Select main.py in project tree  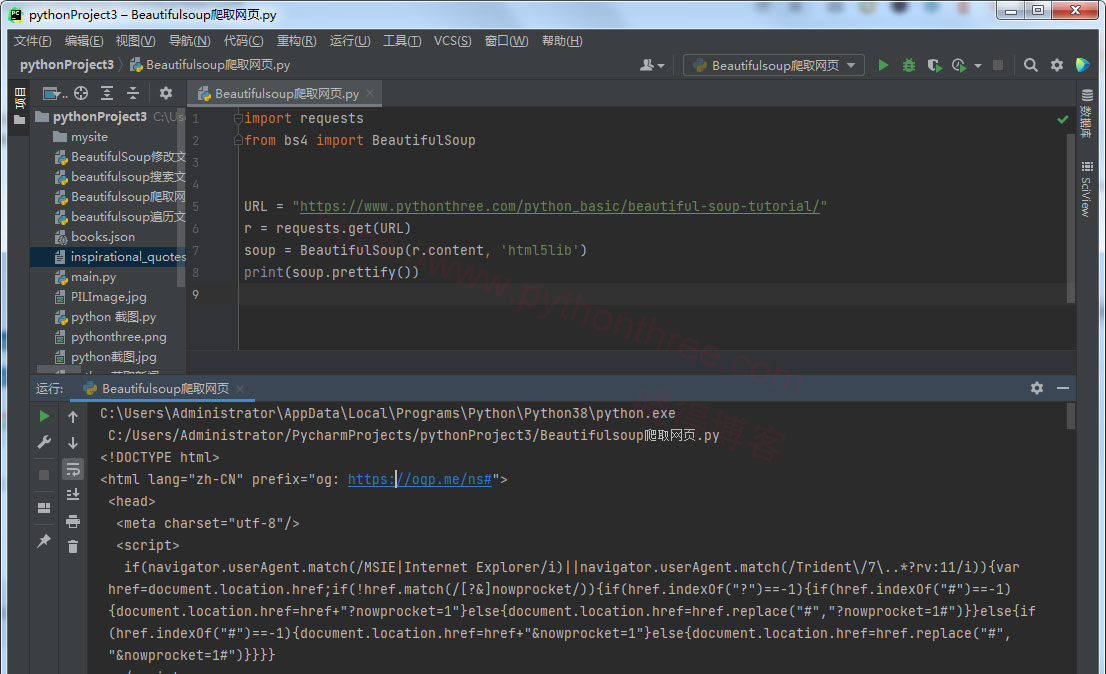93,277
